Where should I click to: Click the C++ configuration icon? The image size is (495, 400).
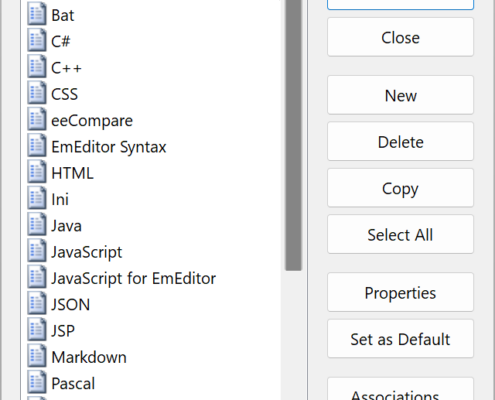(37, 67)
